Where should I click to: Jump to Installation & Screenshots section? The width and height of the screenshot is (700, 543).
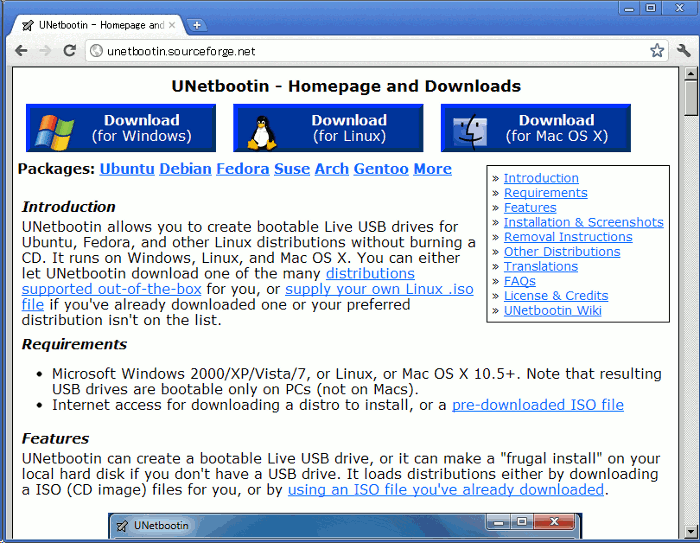point(583,222)
